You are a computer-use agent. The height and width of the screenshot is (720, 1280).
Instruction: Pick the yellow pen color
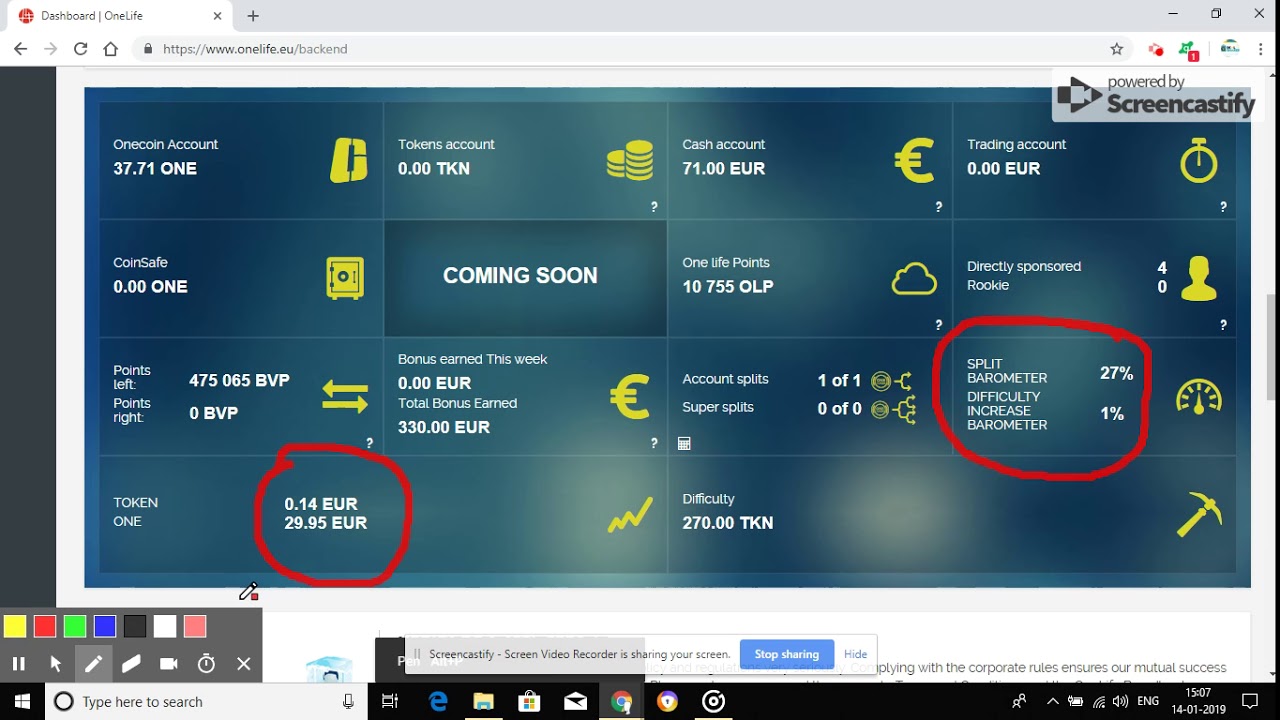coord(15,627)
